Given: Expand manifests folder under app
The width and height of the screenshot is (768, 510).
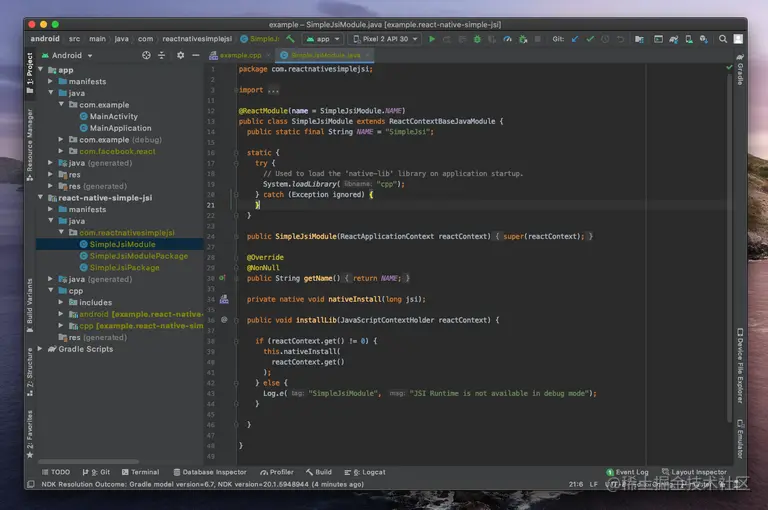Looking at the screenshot, I should tap(50, 81).
